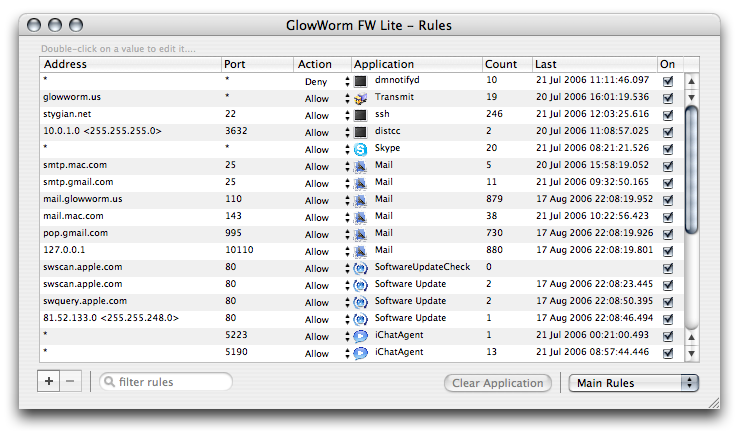Click the vertical scrollbar thumb
This screenshot has height=431, width=741.
691,170
